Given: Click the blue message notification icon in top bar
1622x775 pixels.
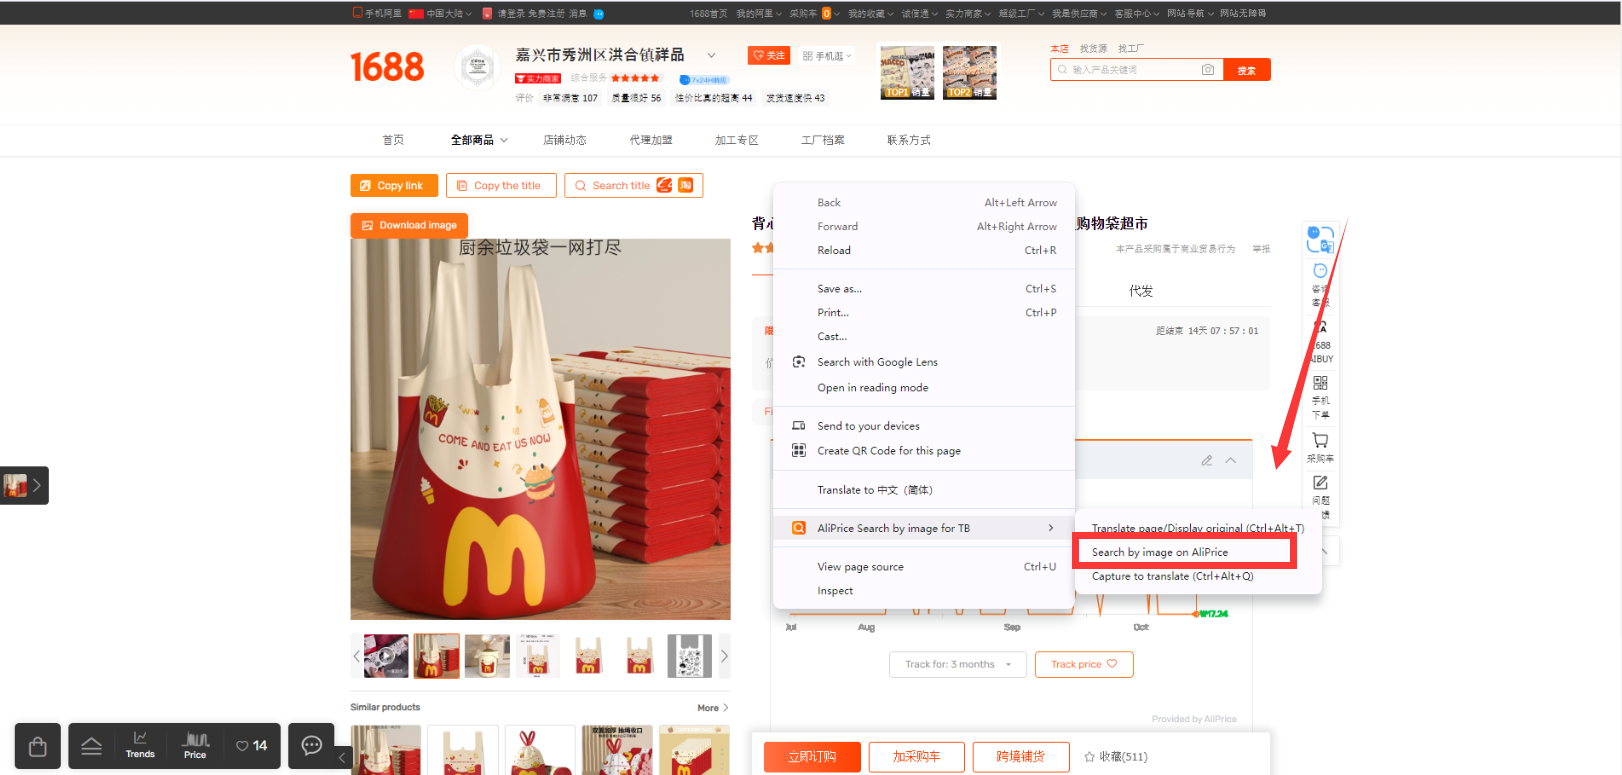Looking at the screenshot, I should point(598,14).
